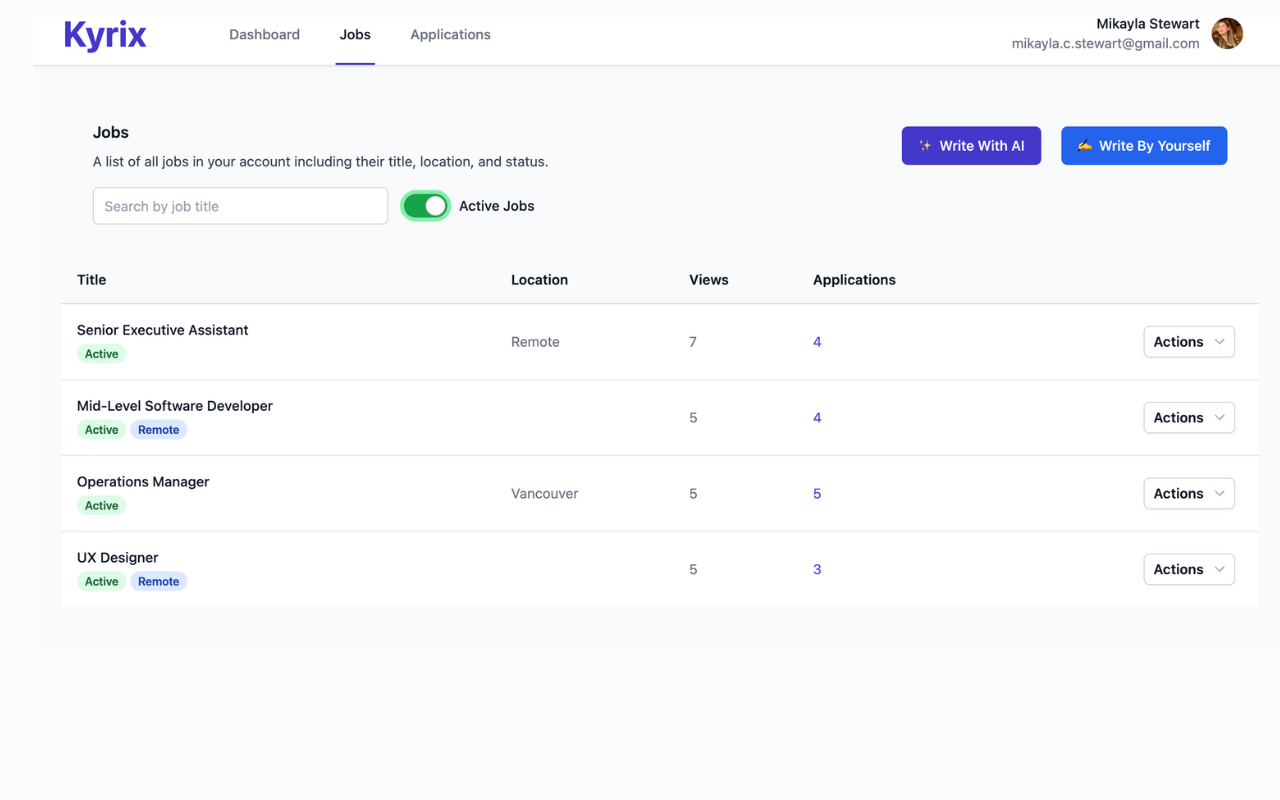
Task: Select the Remote badge on UX Designer
Action: (158, 581)
